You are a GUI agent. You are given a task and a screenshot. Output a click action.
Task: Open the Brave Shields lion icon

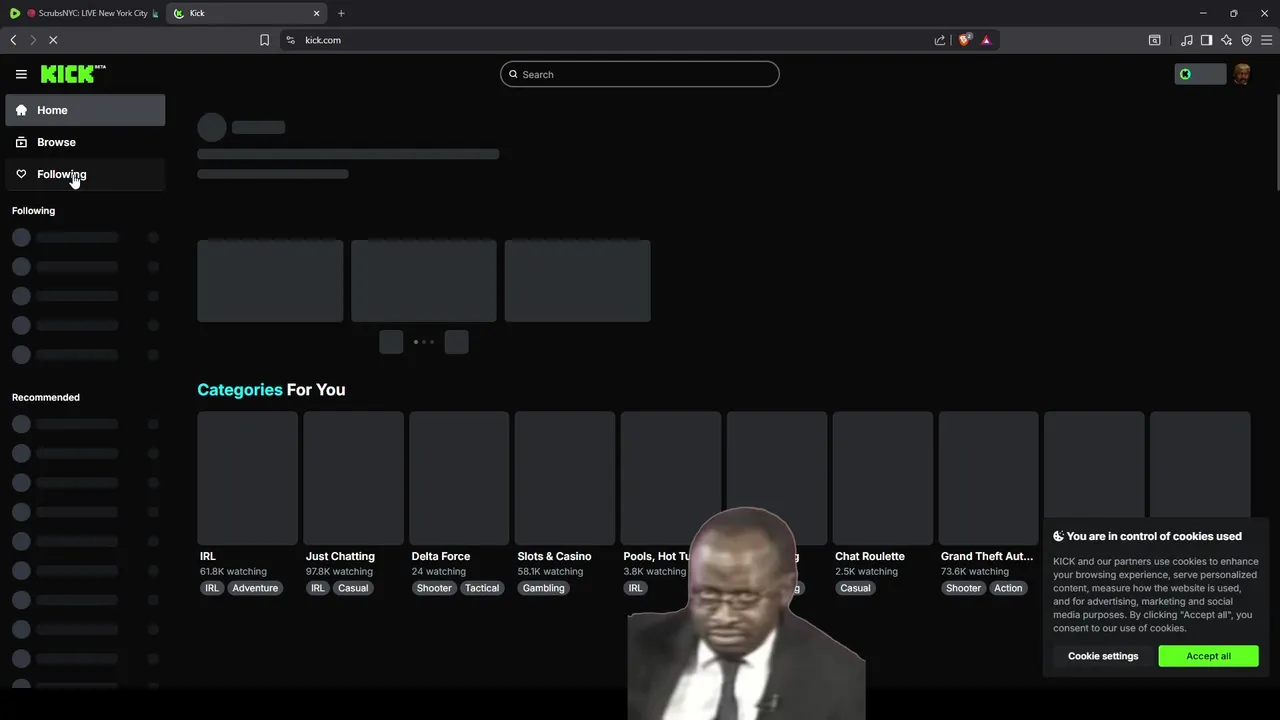click(965, 40)
